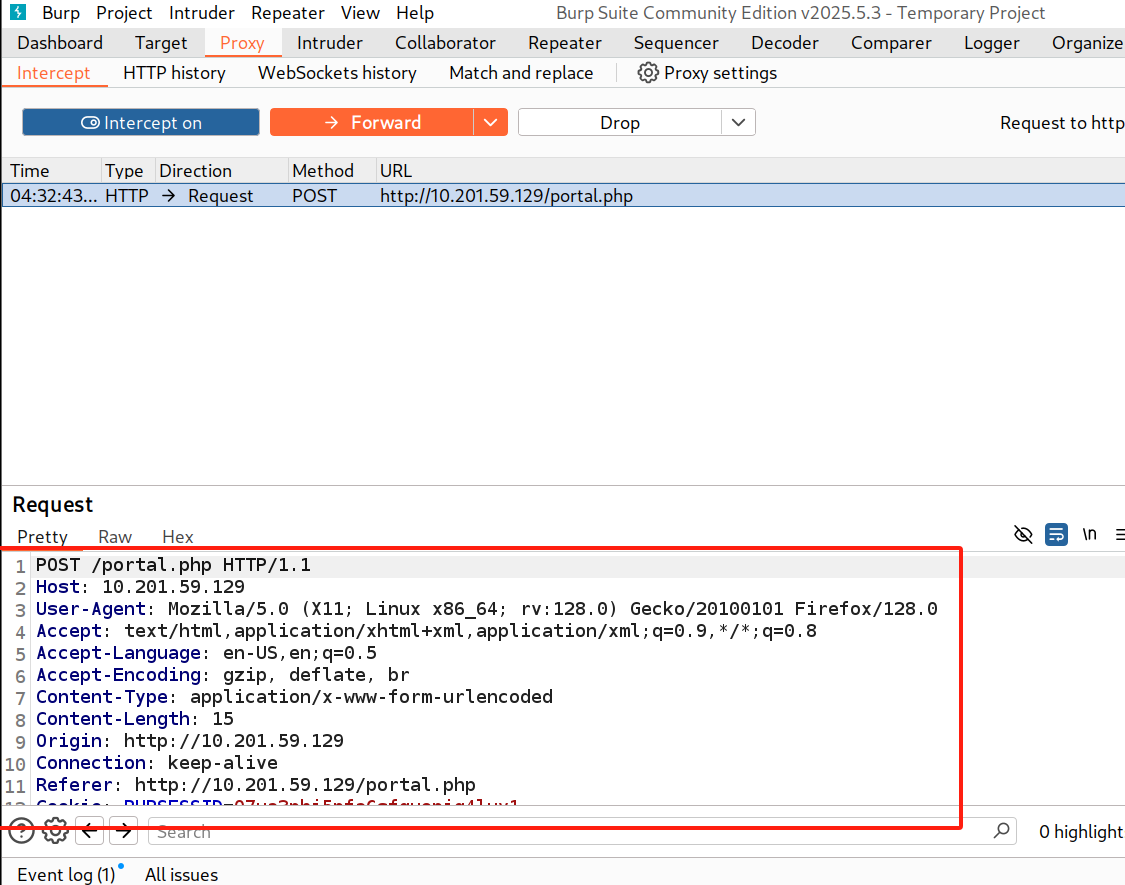Image resolution: width=1125 pixels, height=885 pixels.
Task: Open the Match and replace sub-tab
Action: tap(521, 73)
